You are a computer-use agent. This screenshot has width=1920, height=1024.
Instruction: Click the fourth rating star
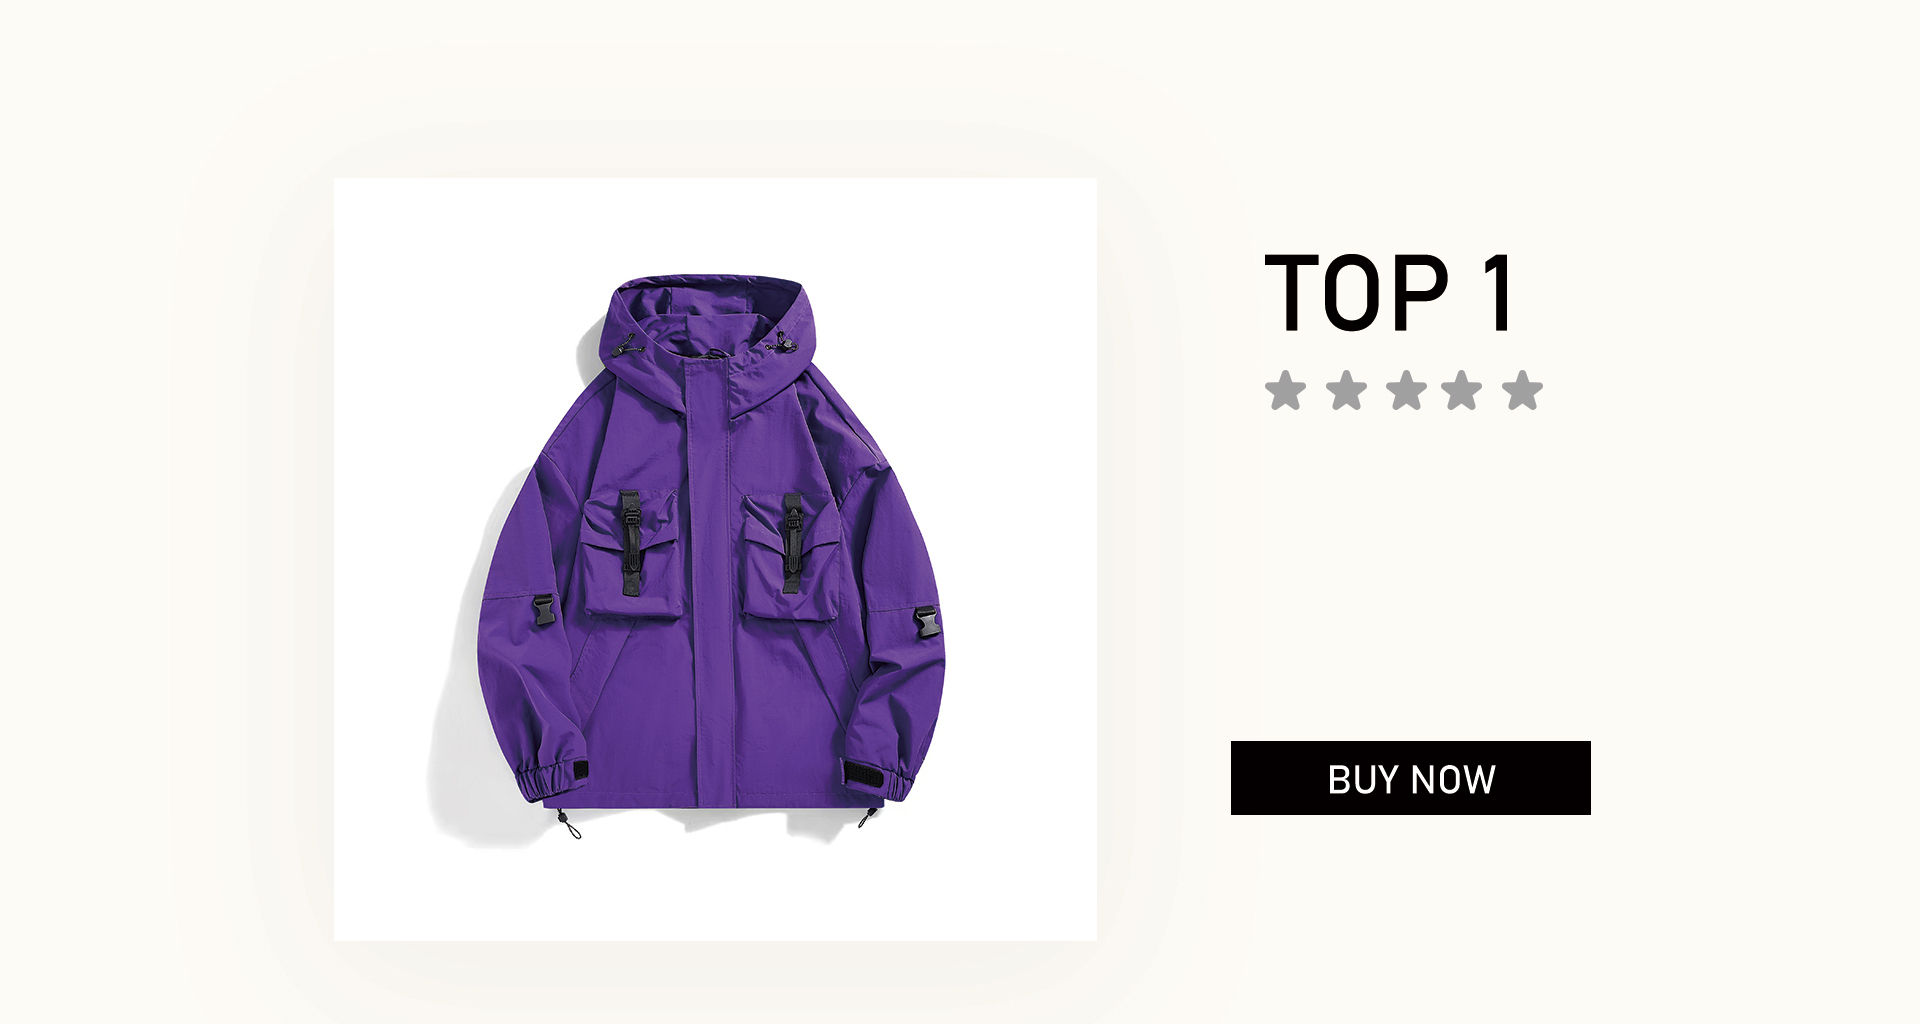click(1461, 390)
